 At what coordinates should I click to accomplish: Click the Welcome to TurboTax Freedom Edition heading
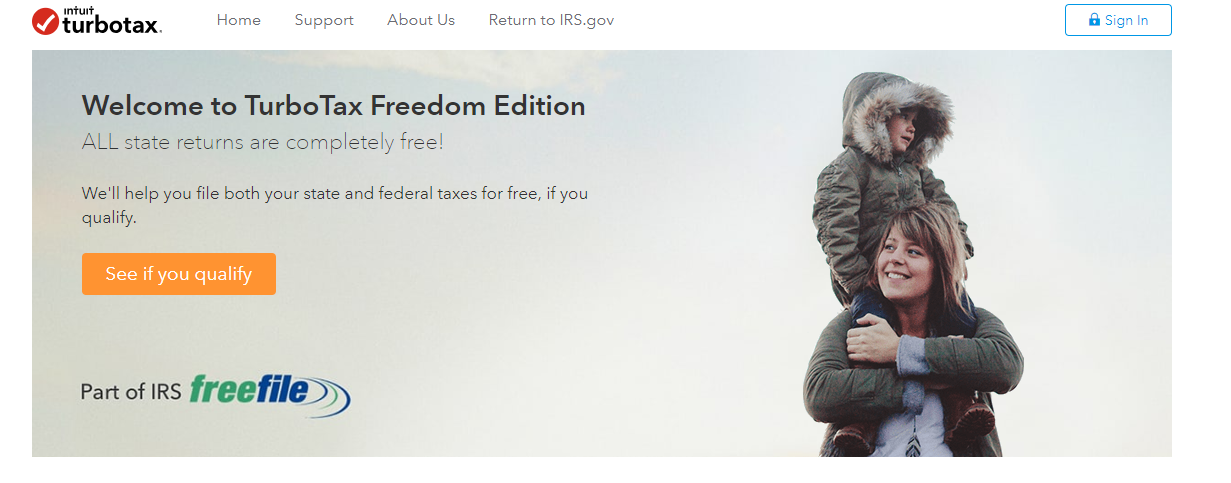pyautogui.click(x=334, y=106)
